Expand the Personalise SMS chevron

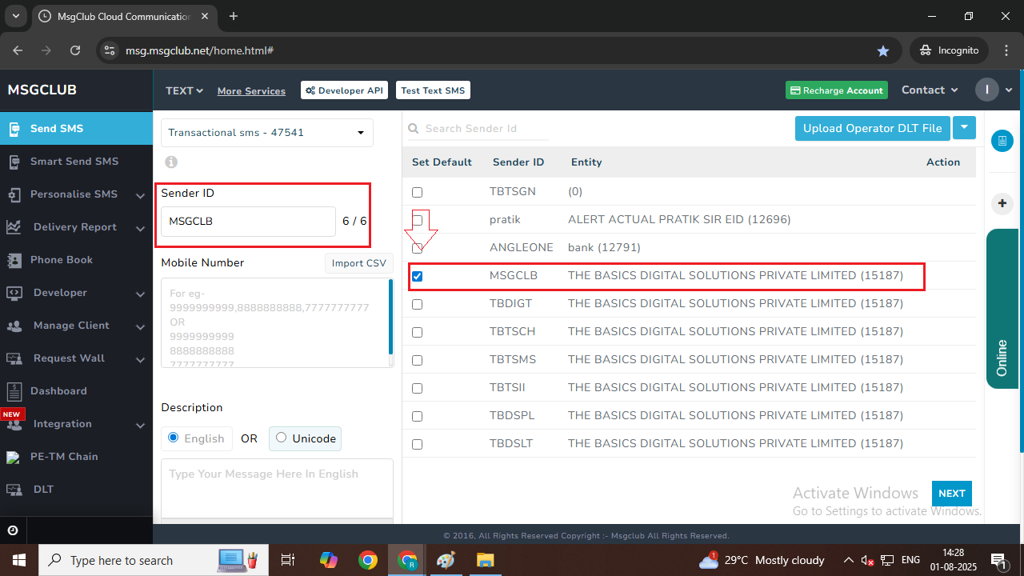click(x=140, y=195)
